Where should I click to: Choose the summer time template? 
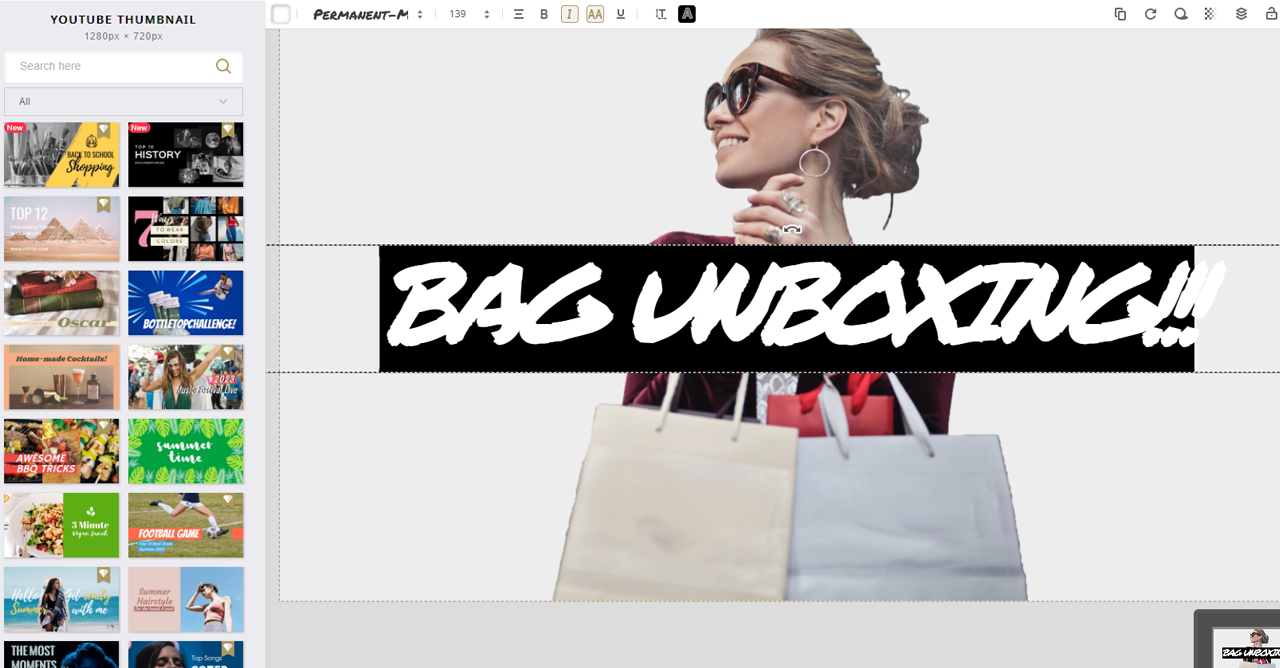point(186,451)
